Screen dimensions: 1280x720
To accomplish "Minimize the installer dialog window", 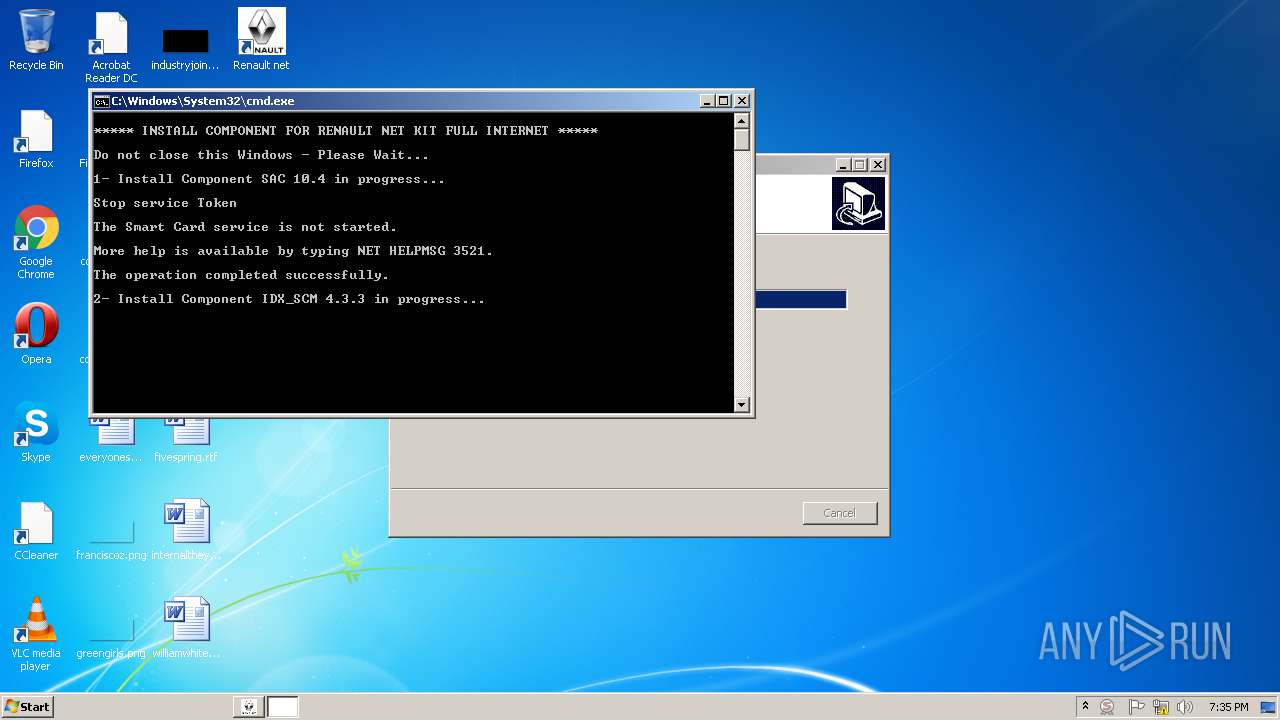I will pyautogui.click(x=843, y=165).
